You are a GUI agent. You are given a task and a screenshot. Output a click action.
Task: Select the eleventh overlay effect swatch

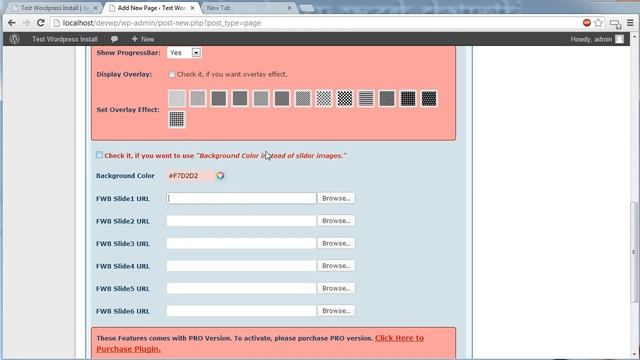(387, 98)
